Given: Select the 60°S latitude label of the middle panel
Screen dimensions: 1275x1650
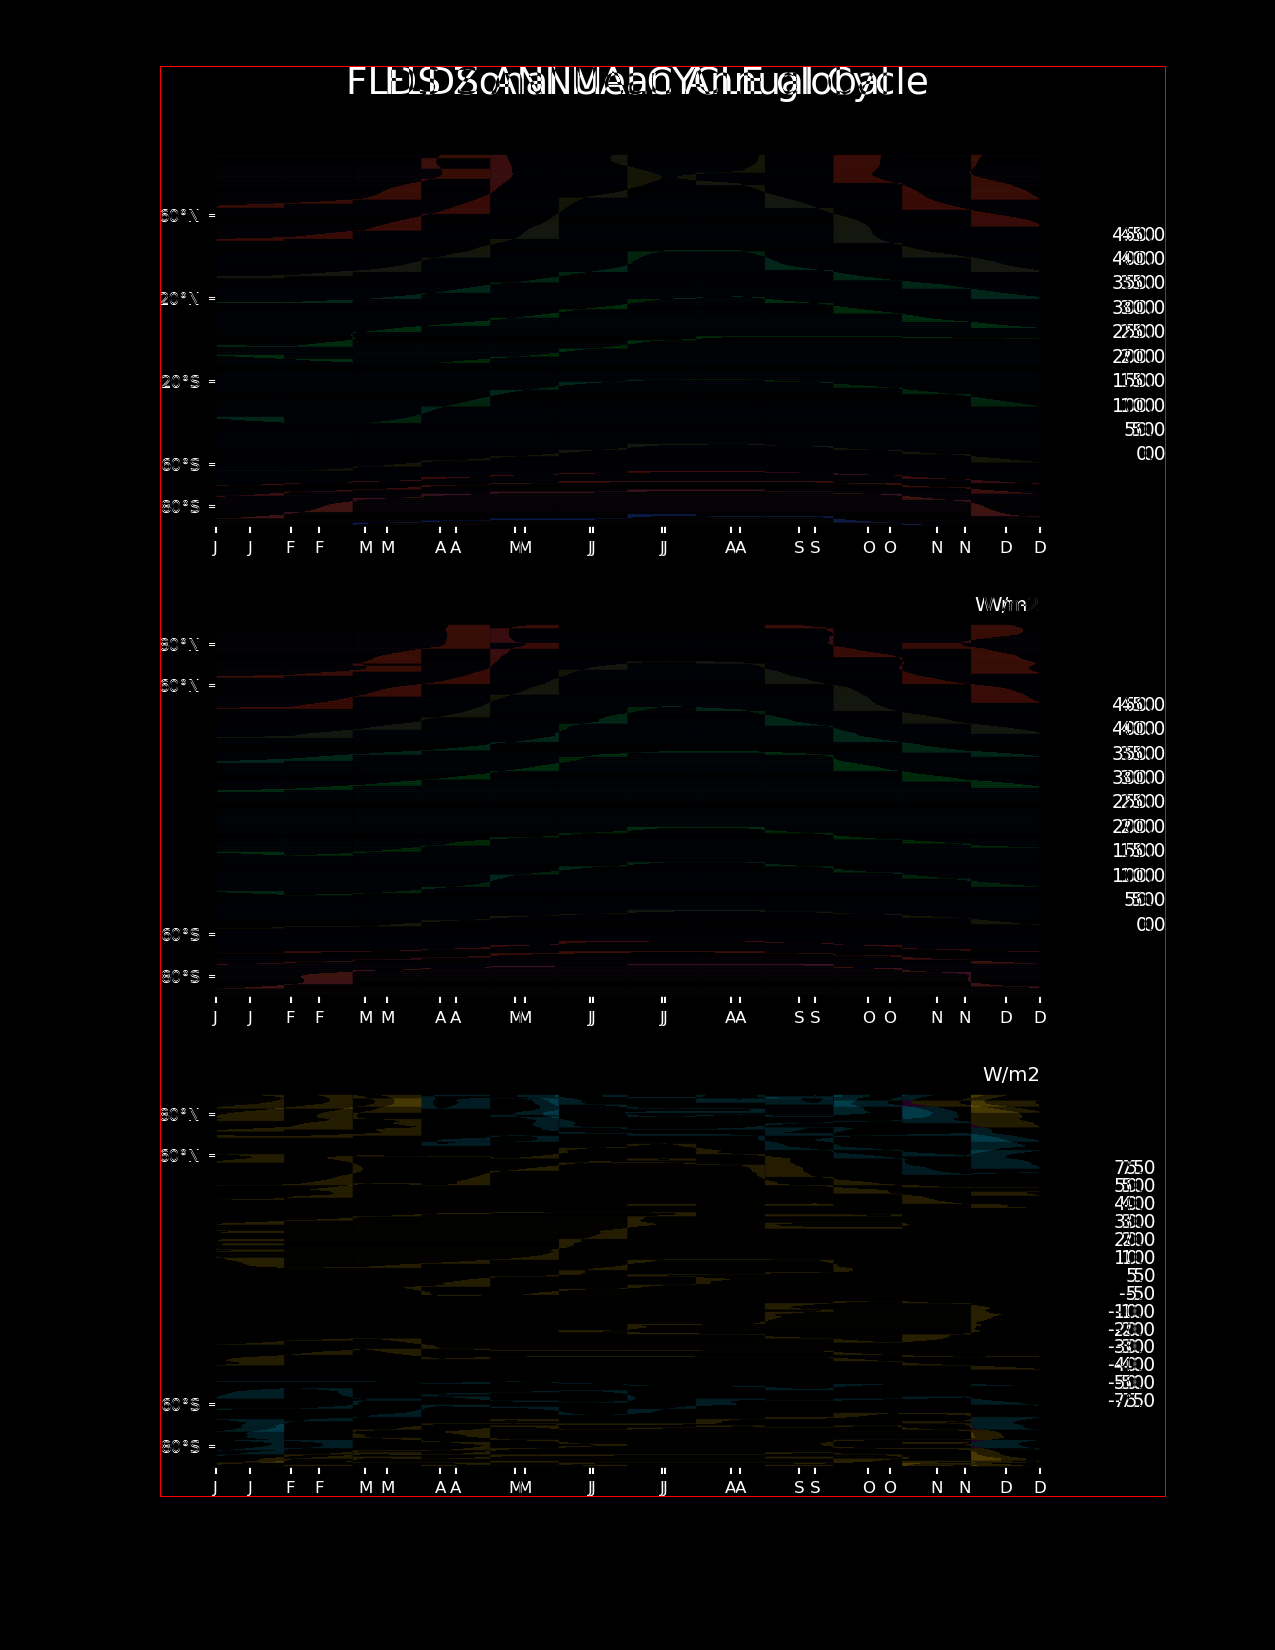Looking at the screenshot, I should [180, 935].
